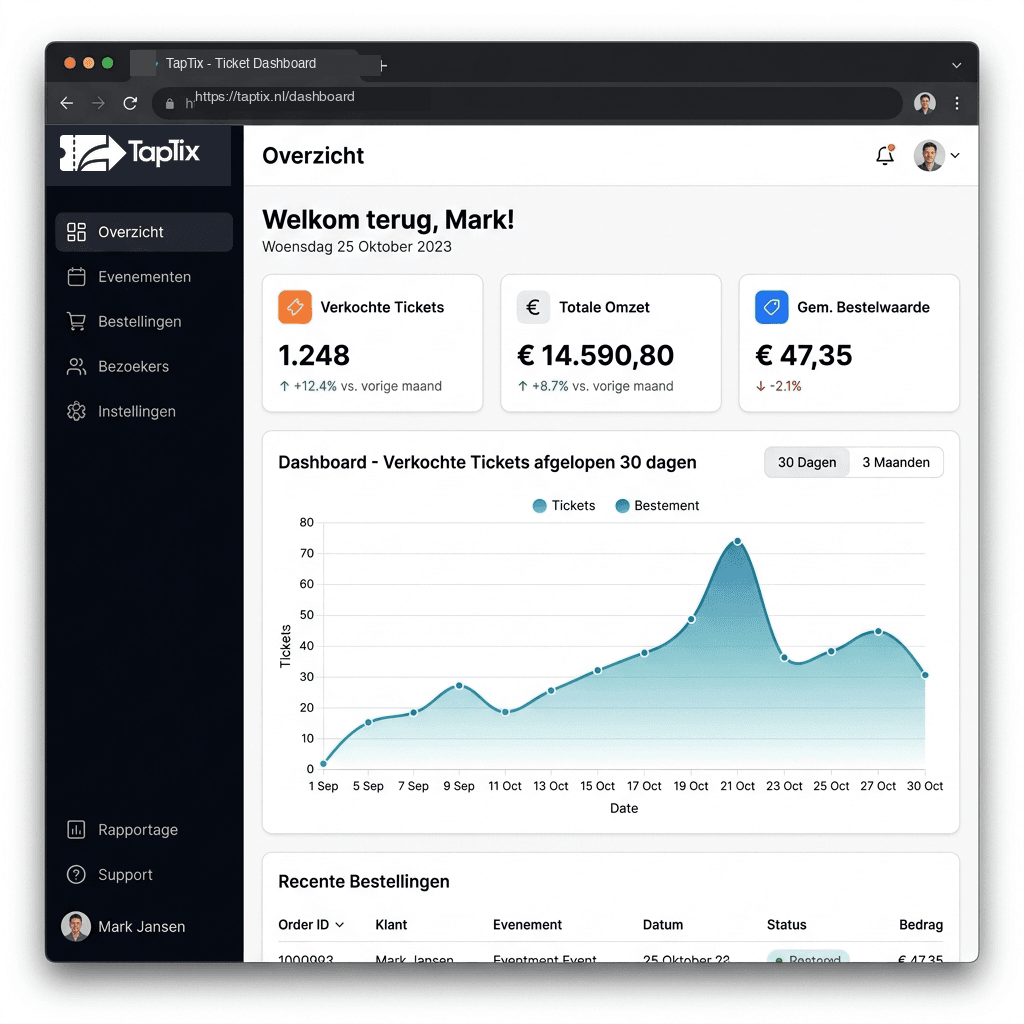Click the euro Totale Omzet icon
1024x1024 pixels.
(533, 307)
